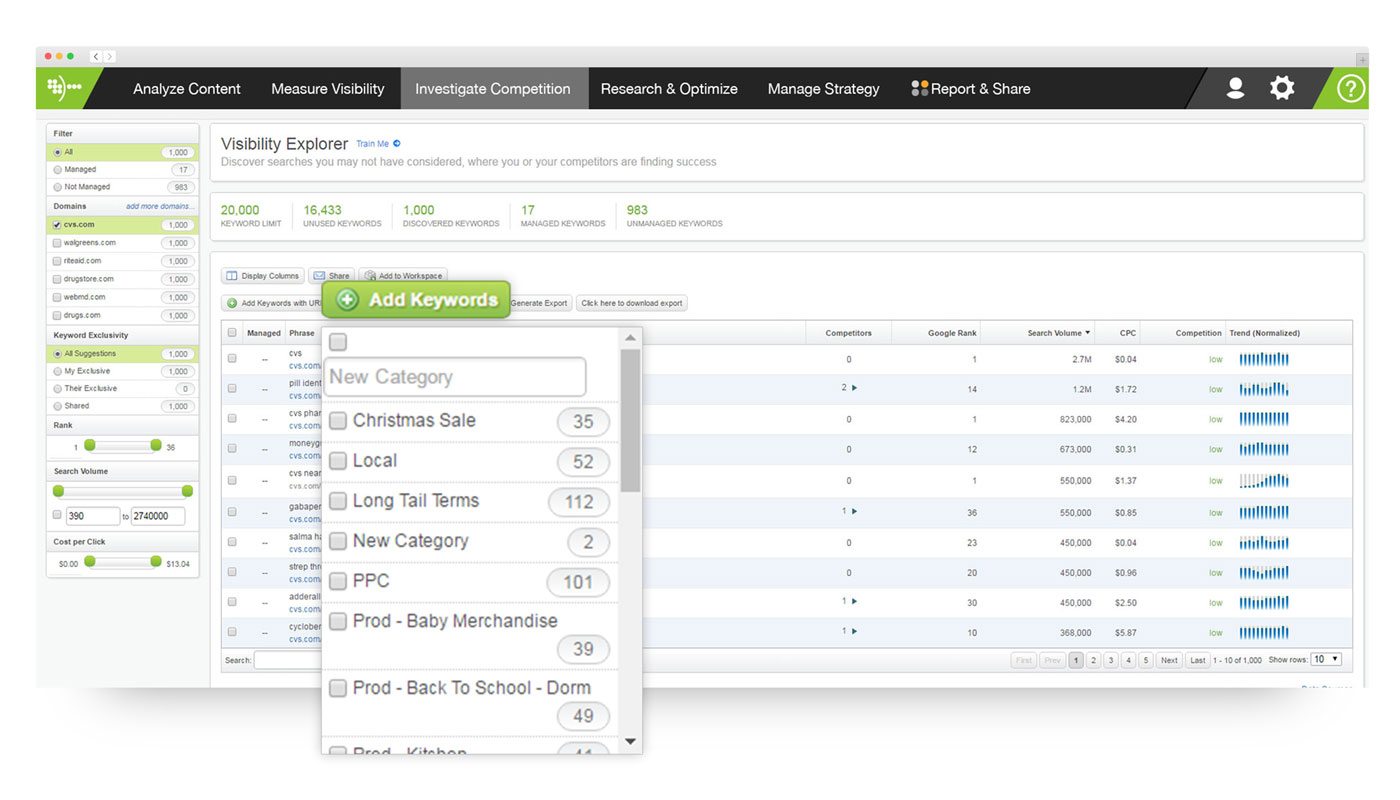Select the Managed filter radio button

click(58, 170)
